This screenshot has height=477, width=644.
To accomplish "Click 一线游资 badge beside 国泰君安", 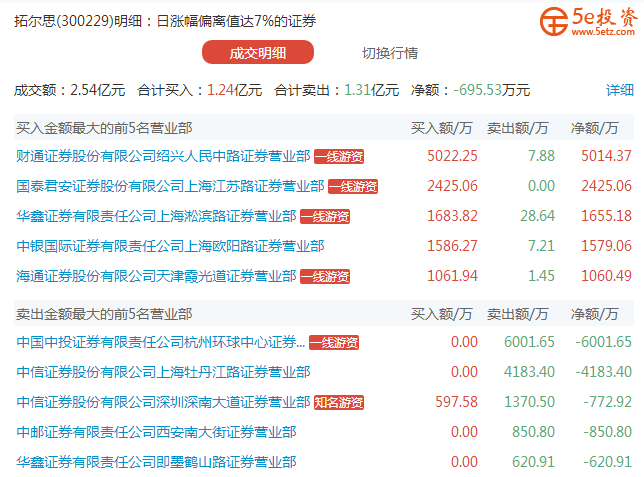I will pos(353,187).
